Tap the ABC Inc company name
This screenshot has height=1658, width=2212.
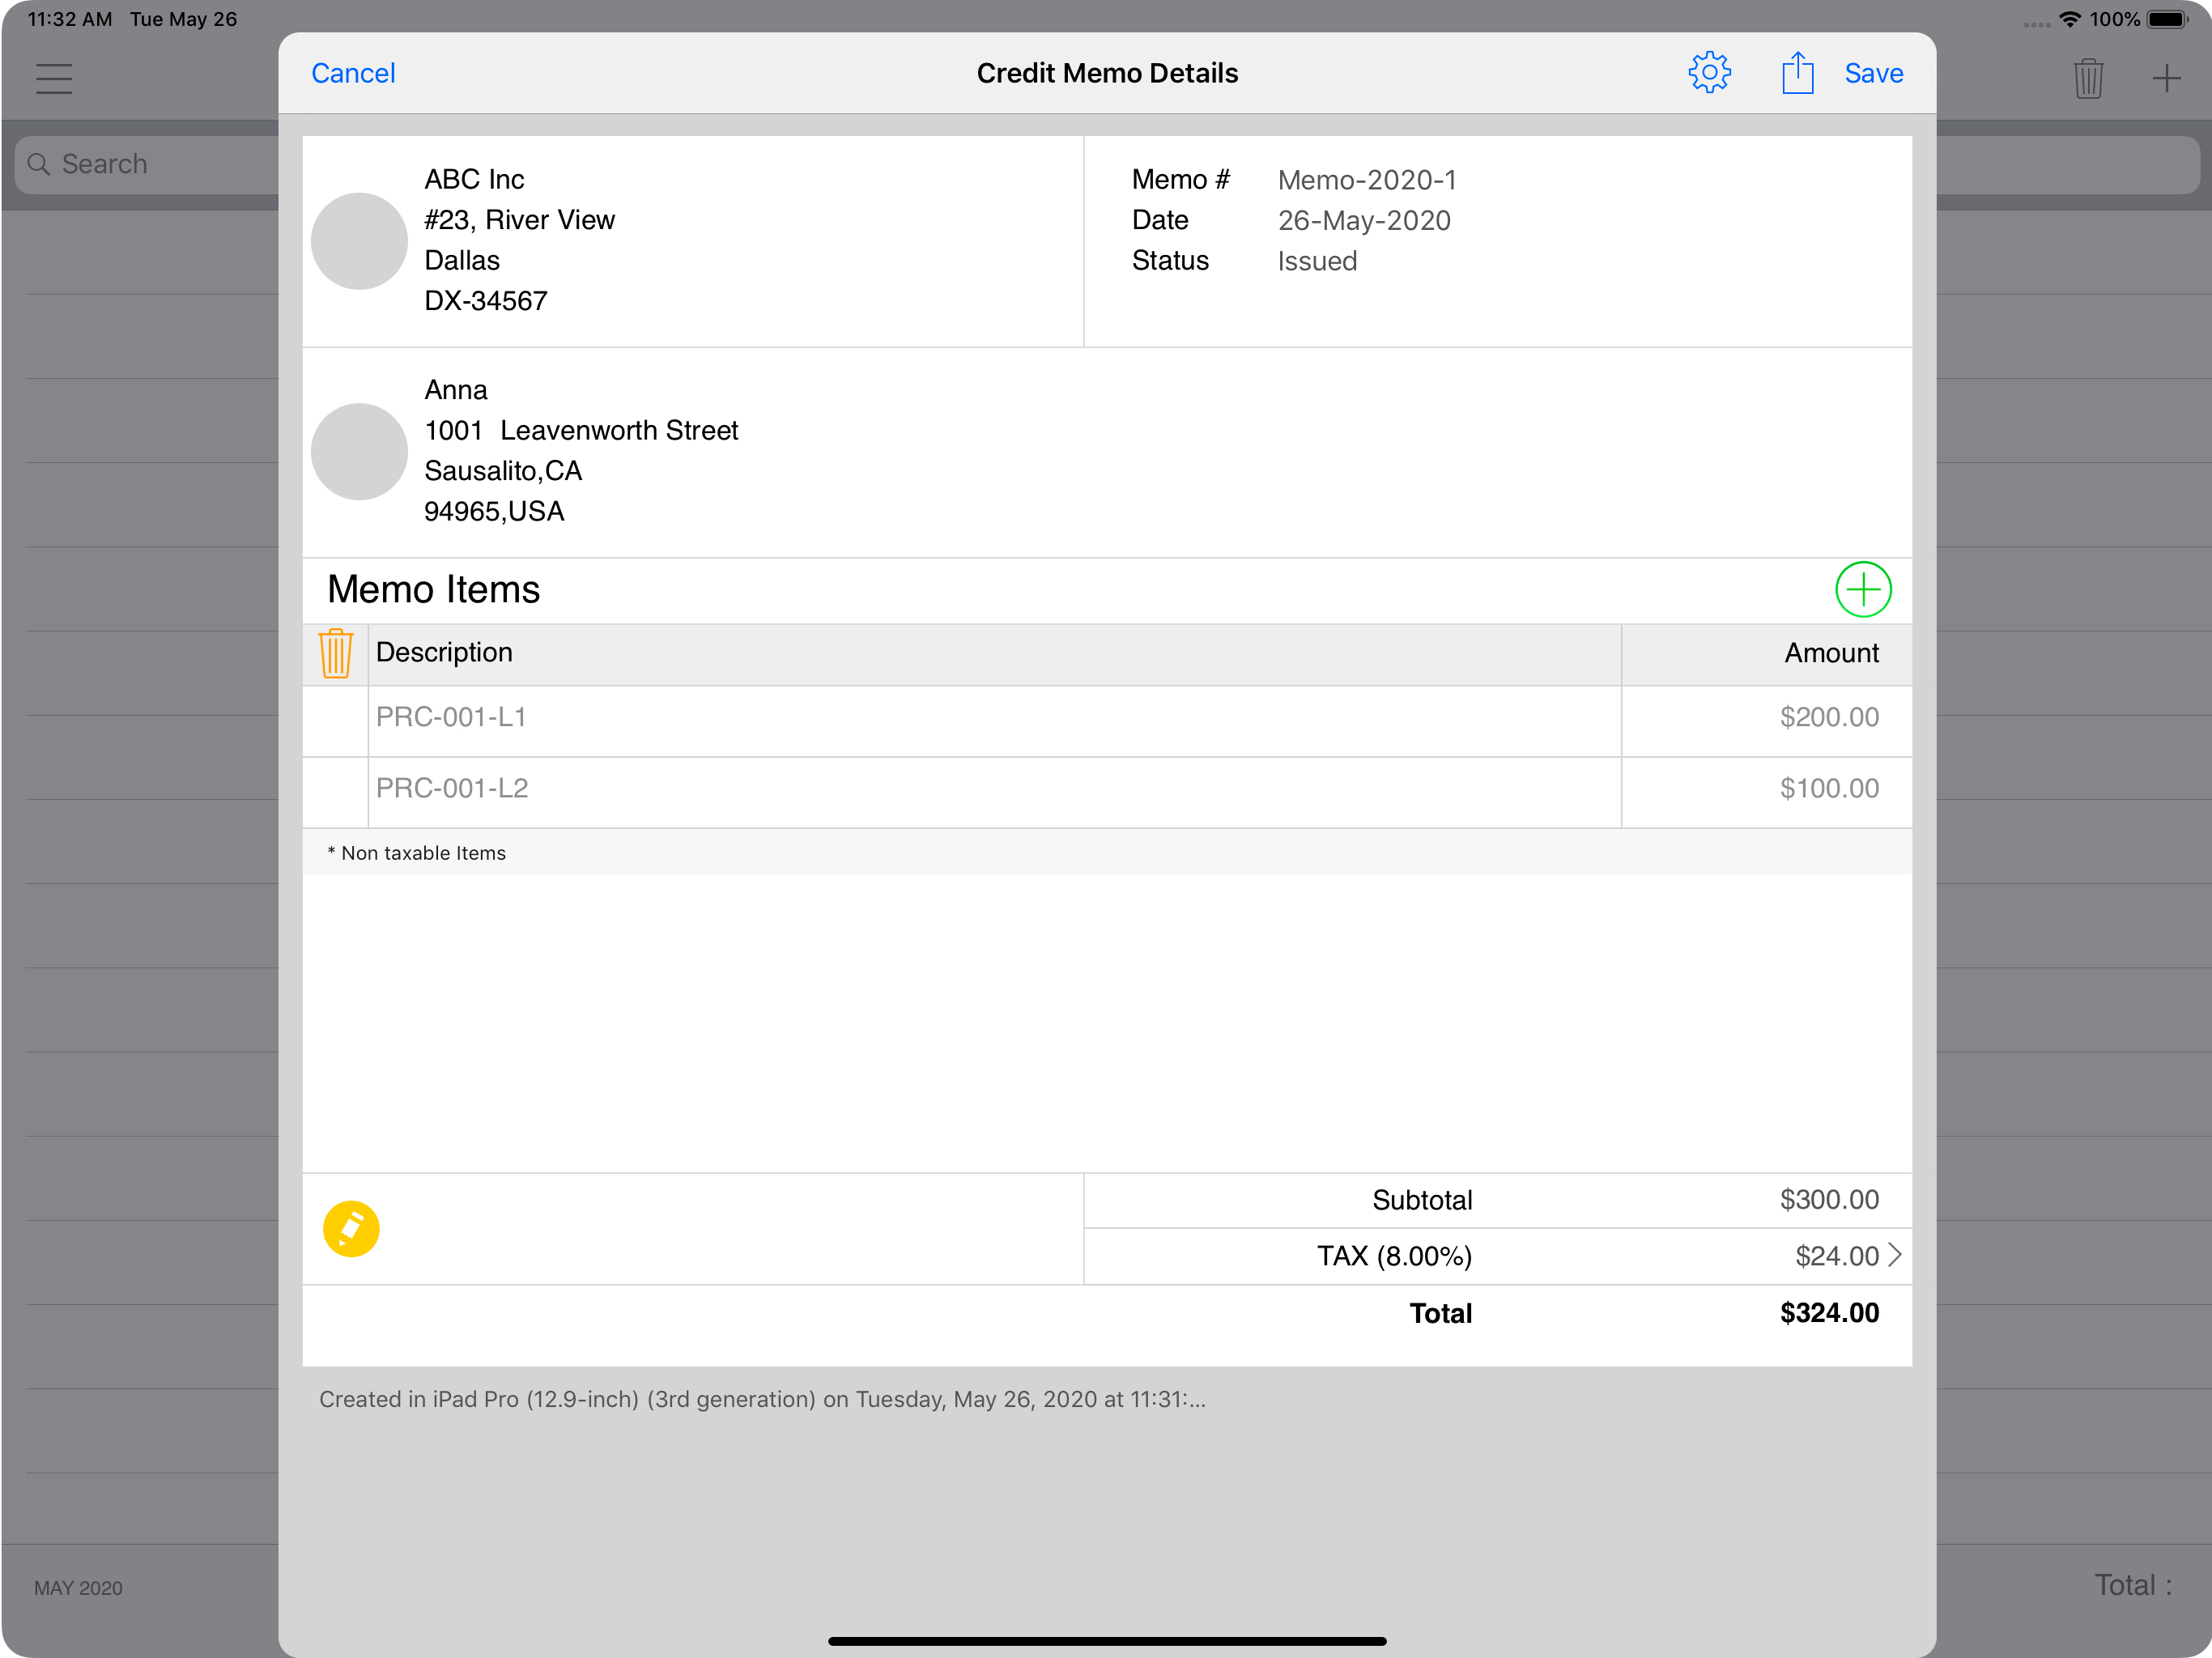[x=474, y=179]
